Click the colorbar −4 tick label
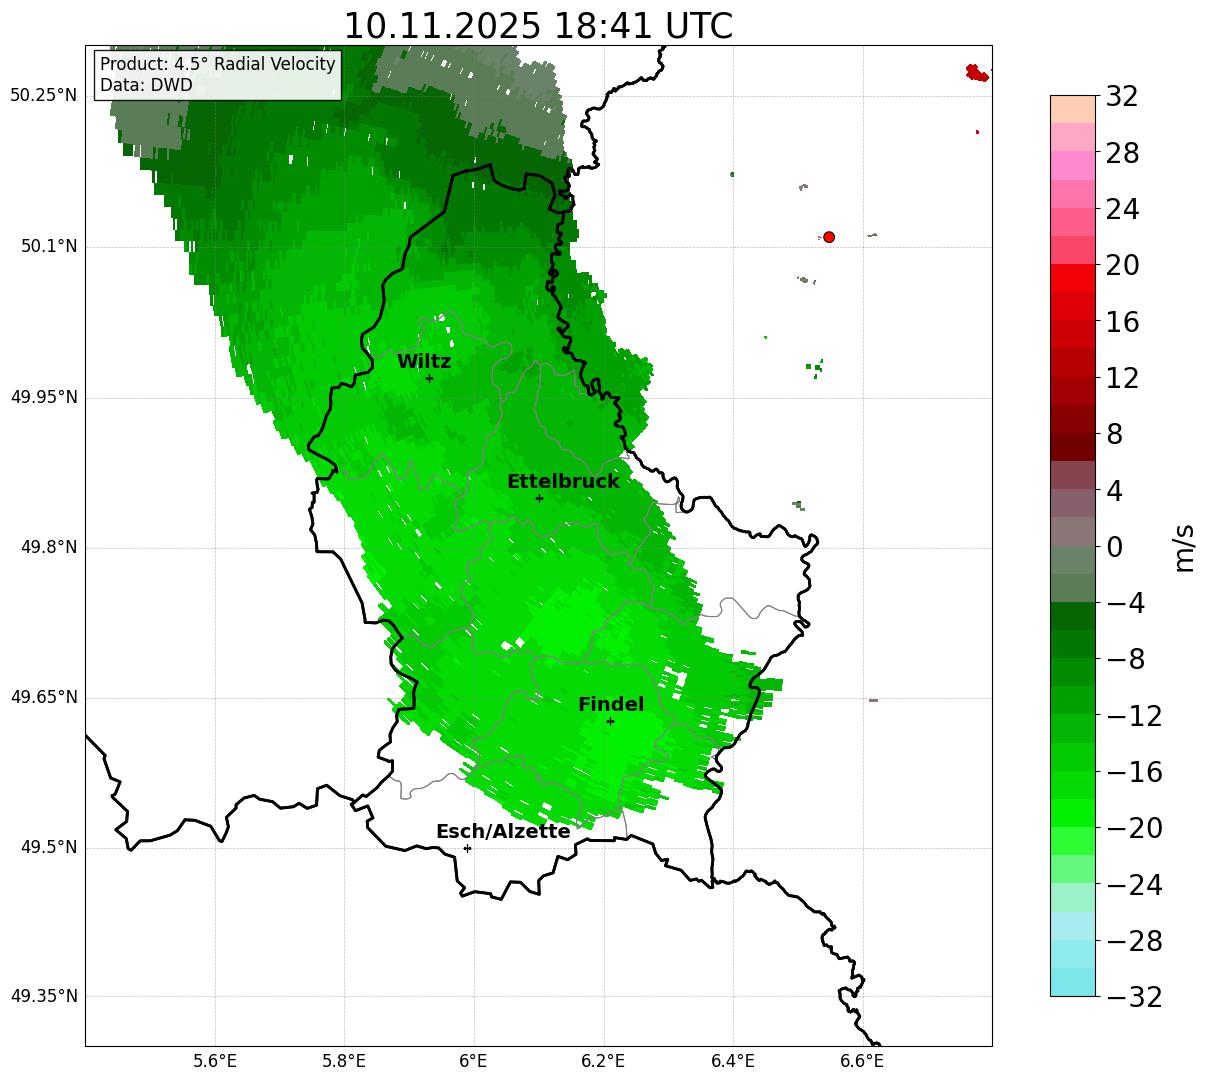Screen dimensions: 1207x1081 pos(1125,604)
